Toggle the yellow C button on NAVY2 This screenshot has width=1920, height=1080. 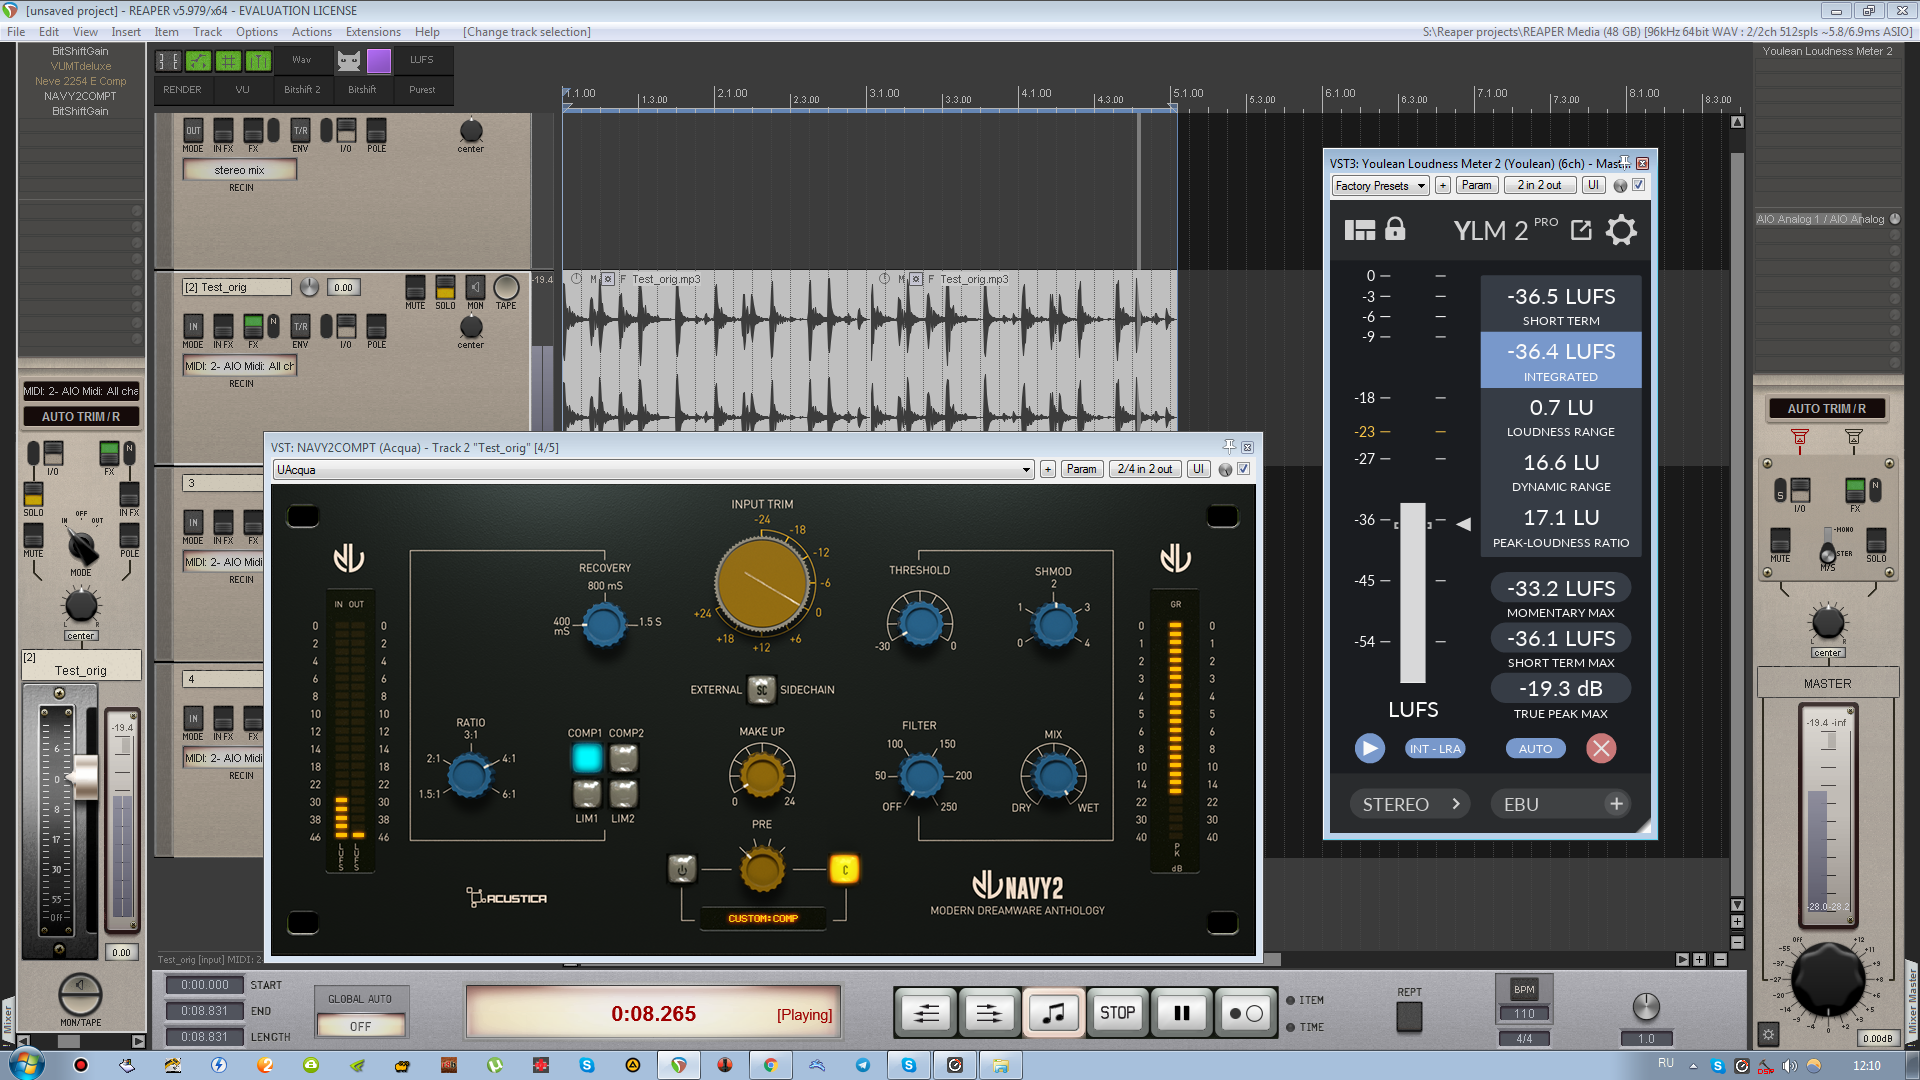click(845, 869)
